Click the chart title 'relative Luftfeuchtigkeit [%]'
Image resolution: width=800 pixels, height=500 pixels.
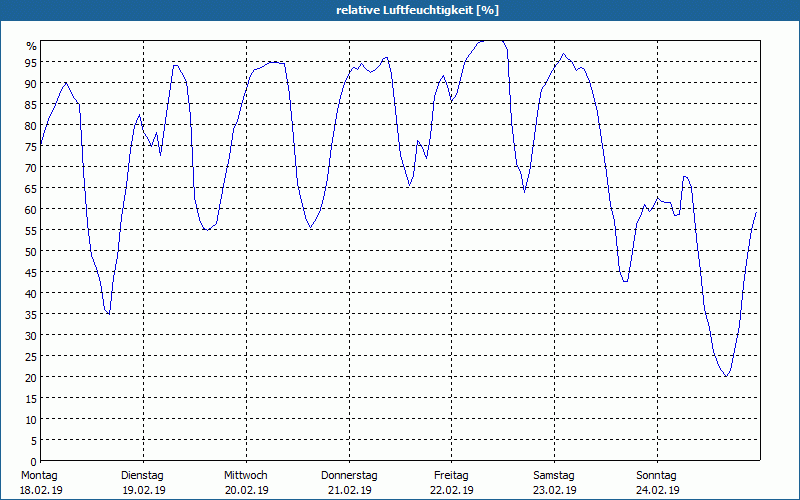(417, 10)
